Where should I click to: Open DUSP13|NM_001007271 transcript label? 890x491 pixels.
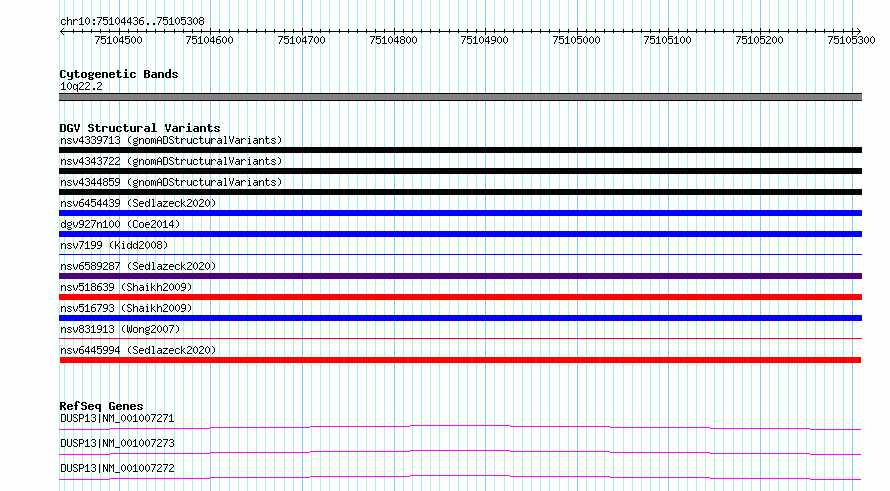click(x=117, y=419)
